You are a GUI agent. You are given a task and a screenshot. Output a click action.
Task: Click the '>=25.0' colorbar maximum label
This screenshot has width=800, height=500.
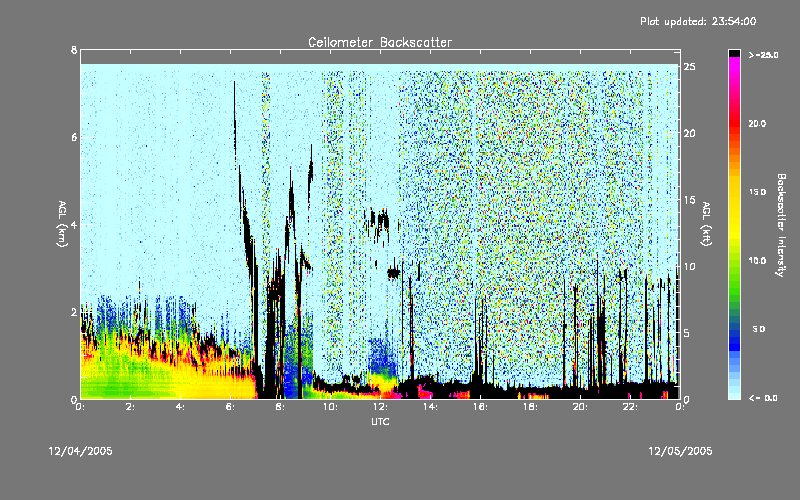coord(763,55)
